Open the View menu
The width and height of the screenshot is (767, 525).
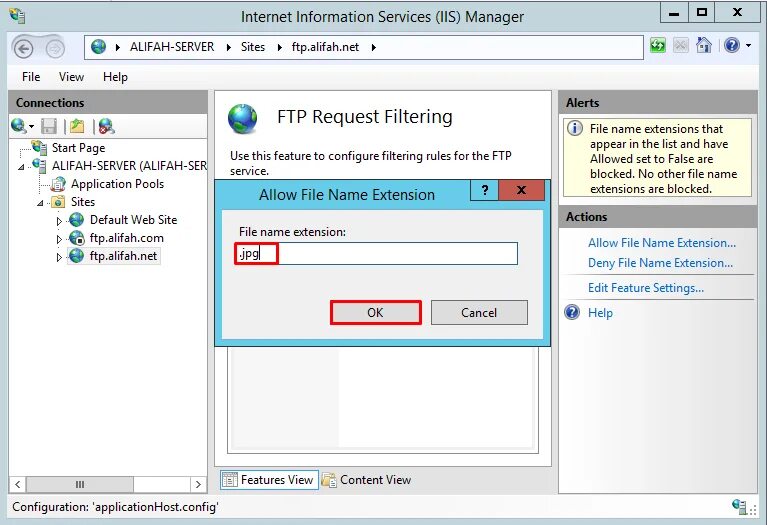71,77
